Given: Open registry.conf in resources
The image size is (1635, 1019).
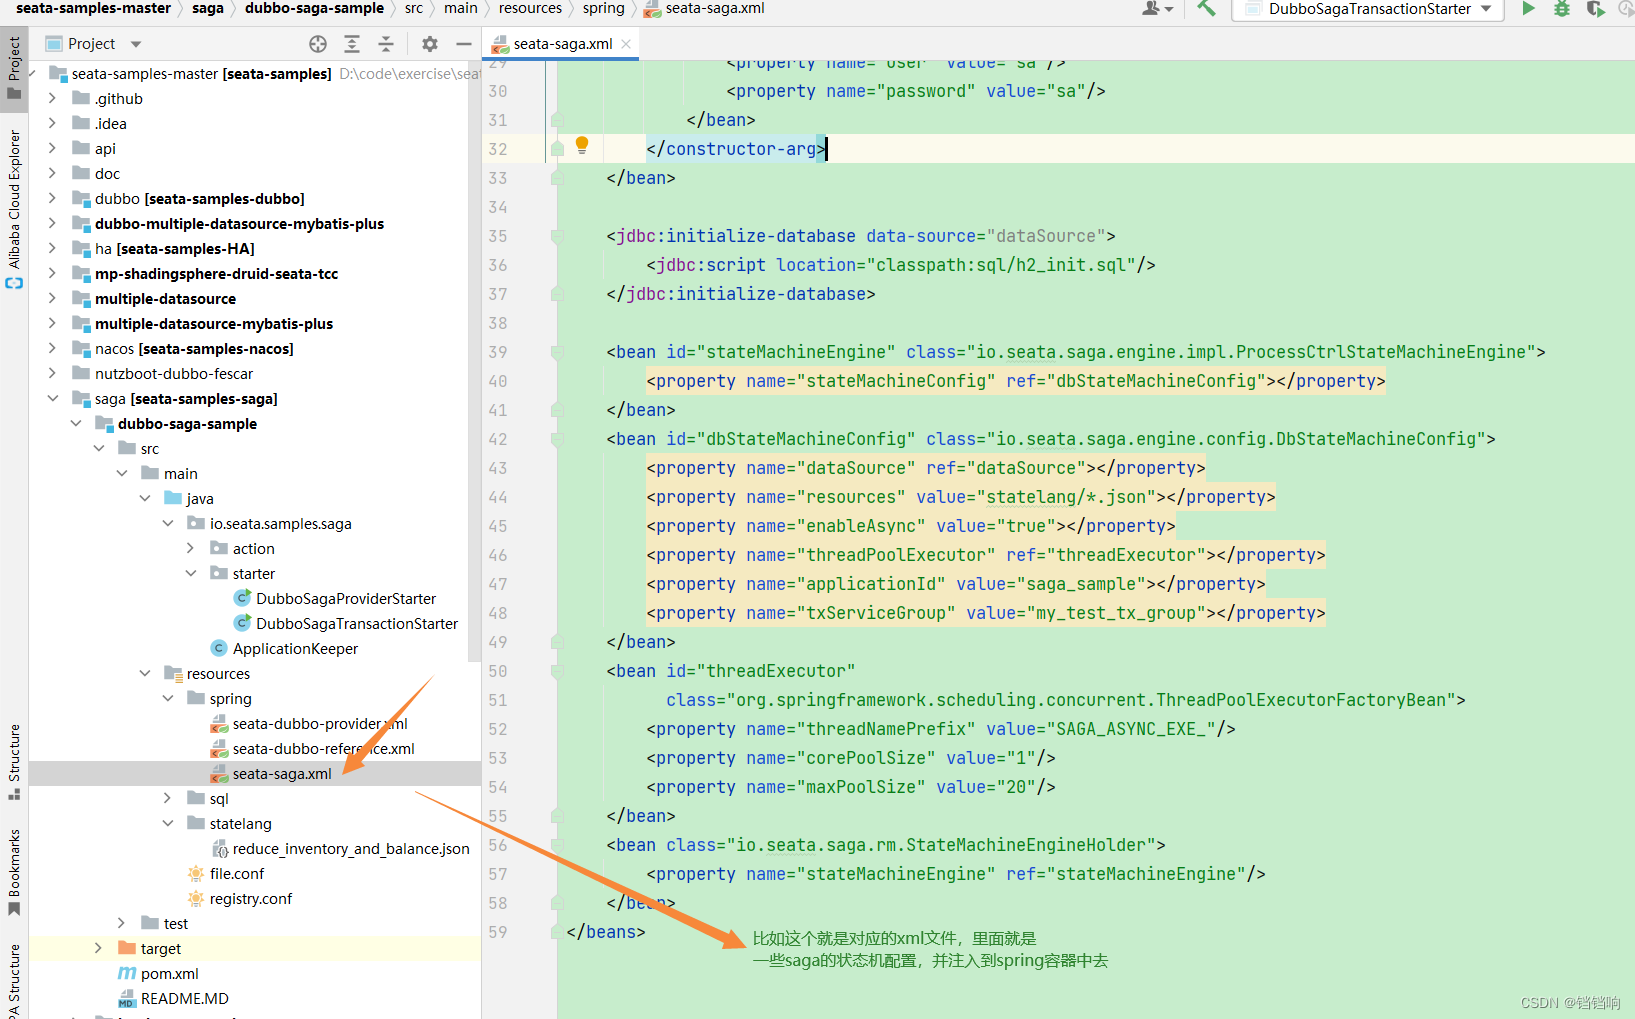Looking at the screenshot, I should 251,899.
